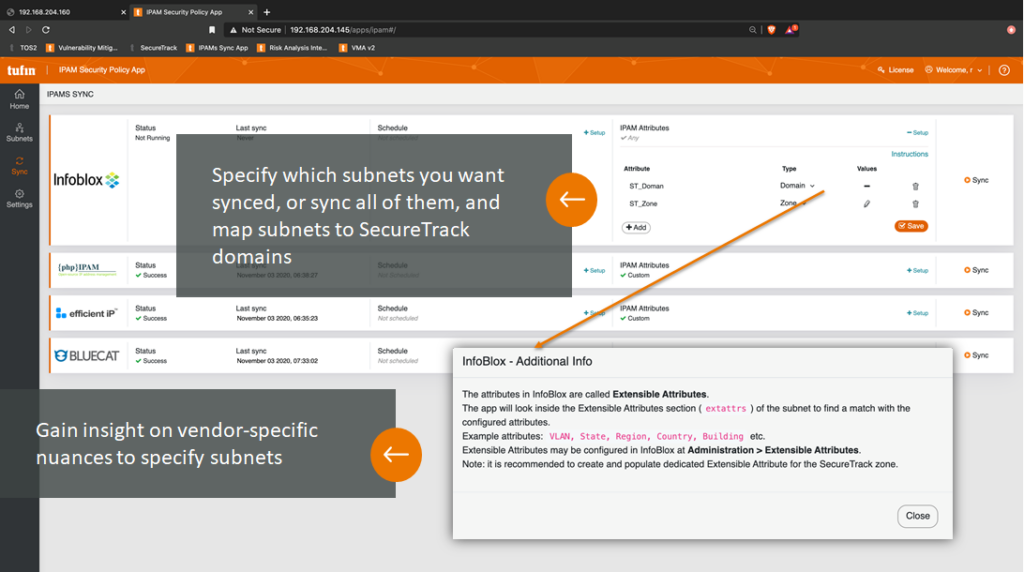This screenshot has width=1024, height=572.
Task: Click the help question mark icon
Action: [1004, 70]
